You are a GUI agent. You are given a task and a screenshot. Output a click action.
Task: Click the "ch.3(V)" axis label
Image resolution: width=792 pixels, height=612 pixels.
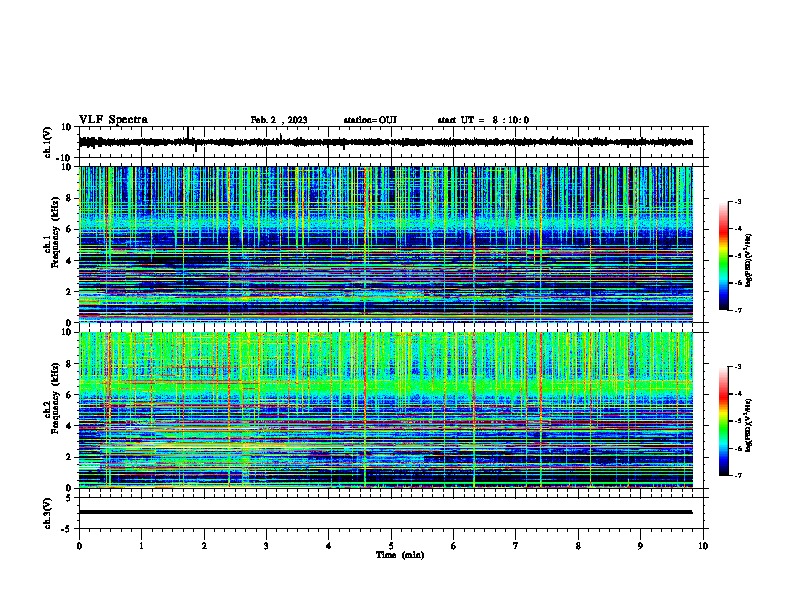tap(48, 513)
